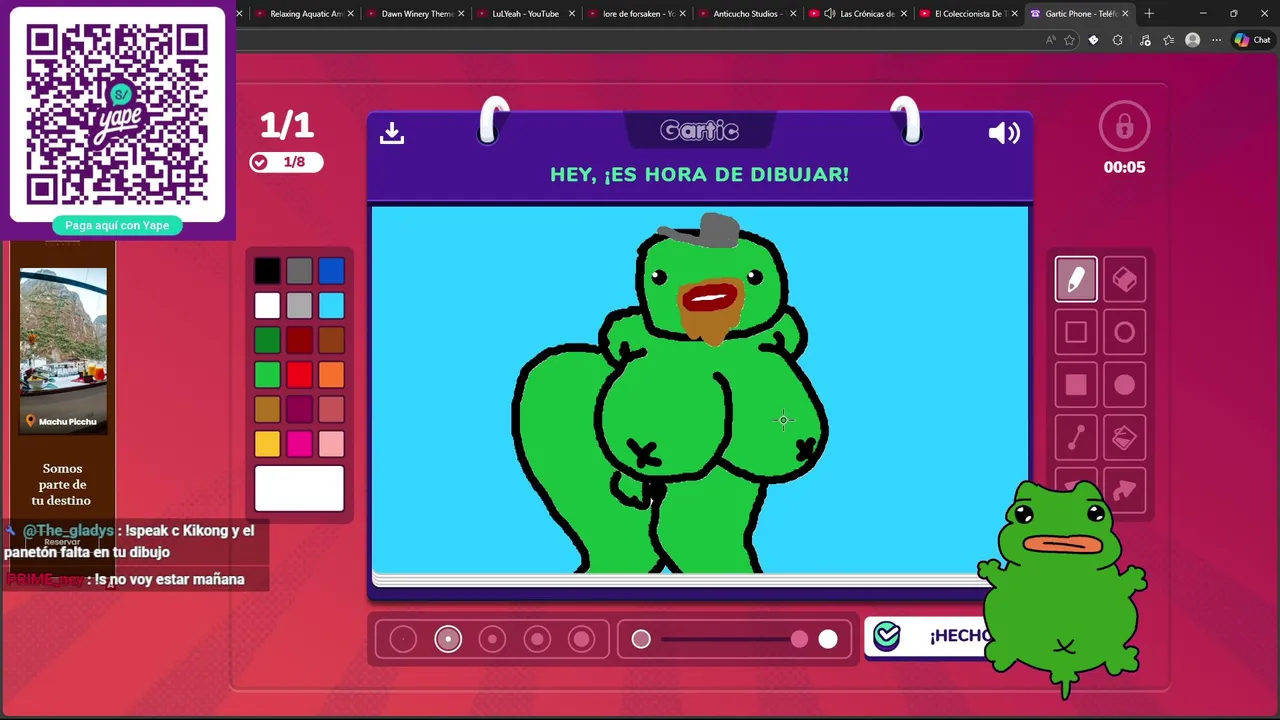Choose the second brush size
Screen dimensions: 1280x720
(448, 639)
